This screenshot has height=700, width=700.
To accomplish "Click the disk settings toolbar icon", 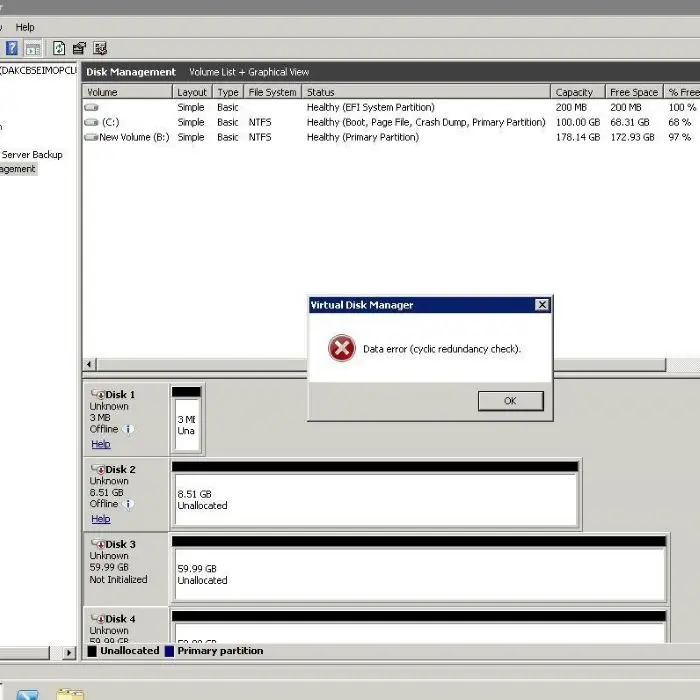I will pyautogui.click(x=100, y=48).
